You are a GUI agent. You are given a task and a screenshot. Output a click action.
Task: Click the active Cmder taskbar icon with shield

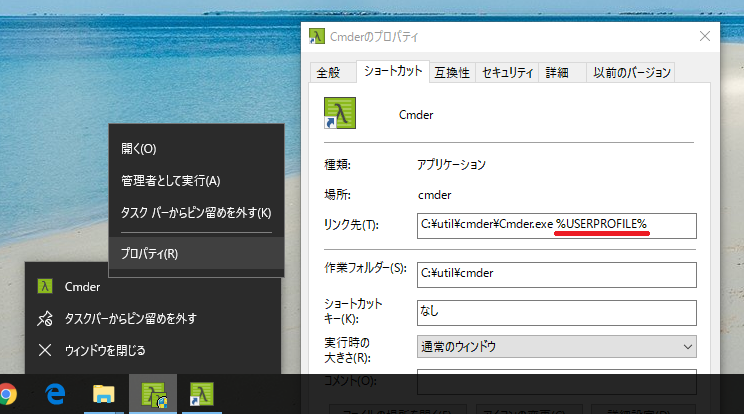(153, 394)
